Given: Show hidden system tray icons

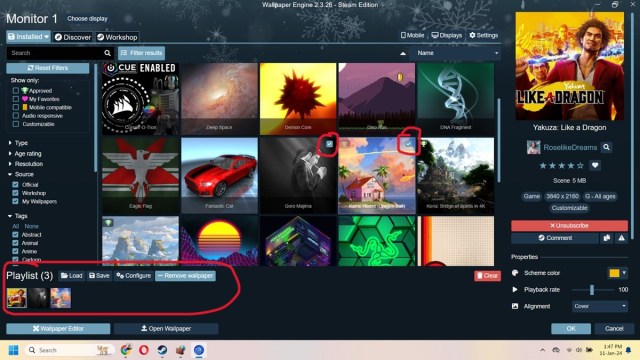Looking at the screenshot, I should [x=542, y=350].
